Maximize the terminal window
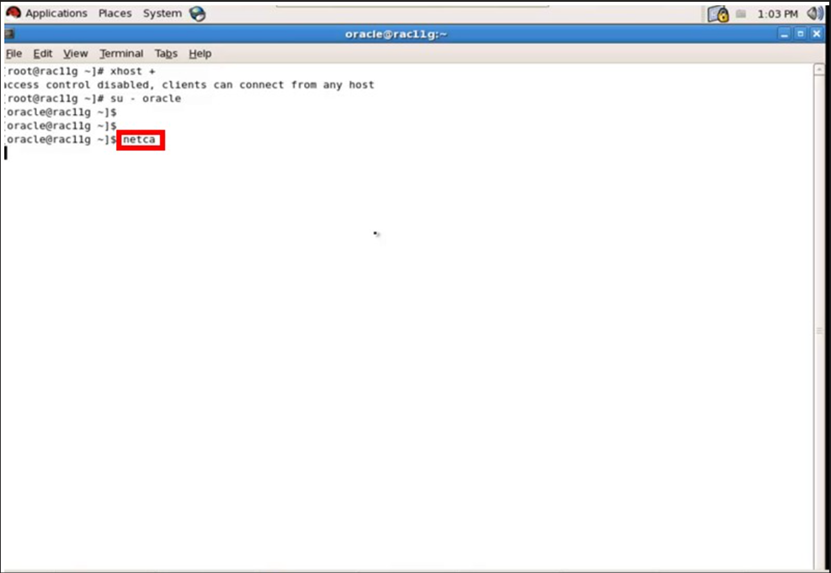831x573 pixels. coord(800,34)
